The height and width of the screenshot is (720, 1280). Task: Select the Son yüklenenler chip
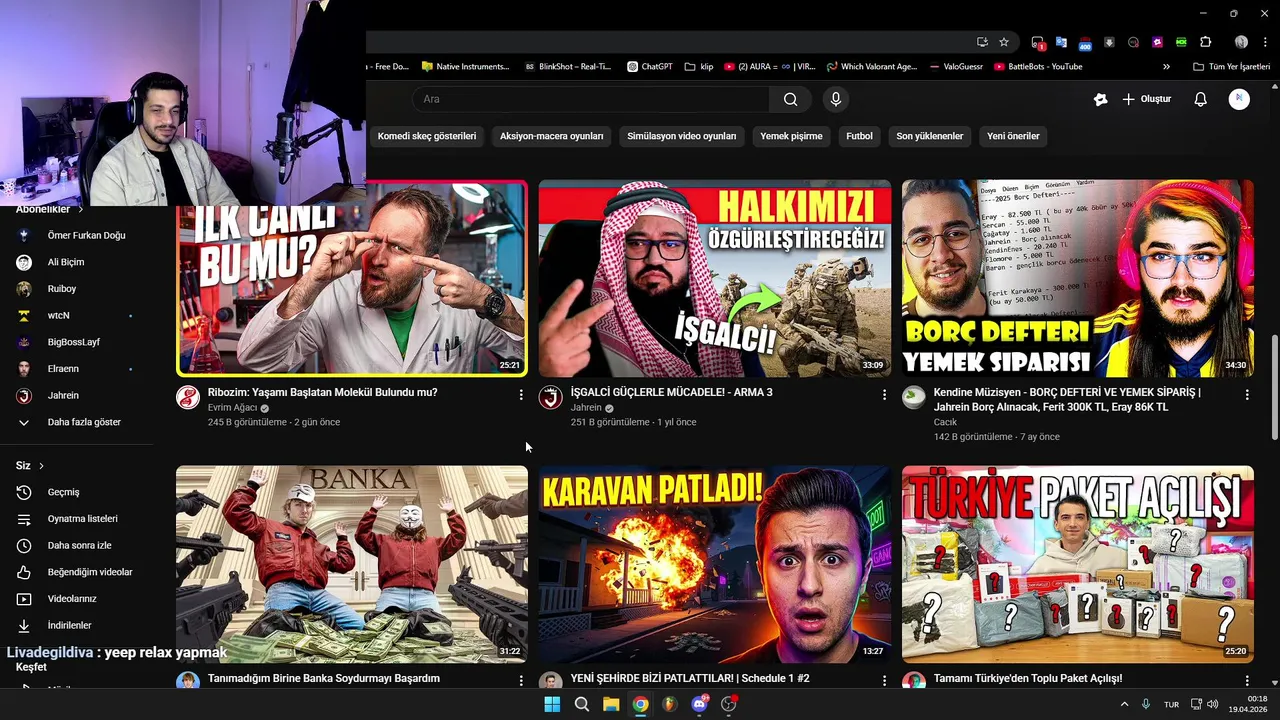pyautogui.click(x=930, y=136)
